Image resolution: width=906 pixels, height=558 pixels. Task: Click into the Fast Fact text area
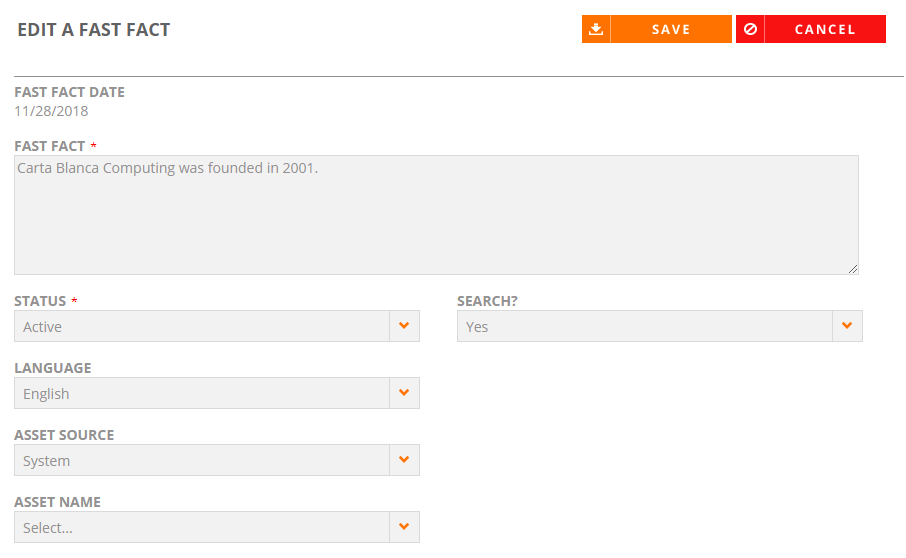[436, 215]
